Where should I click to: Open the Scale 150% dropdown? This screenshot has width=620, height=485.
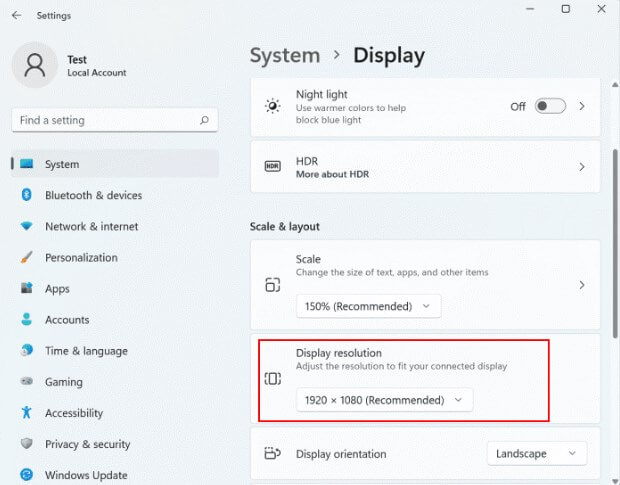point(368,306)
